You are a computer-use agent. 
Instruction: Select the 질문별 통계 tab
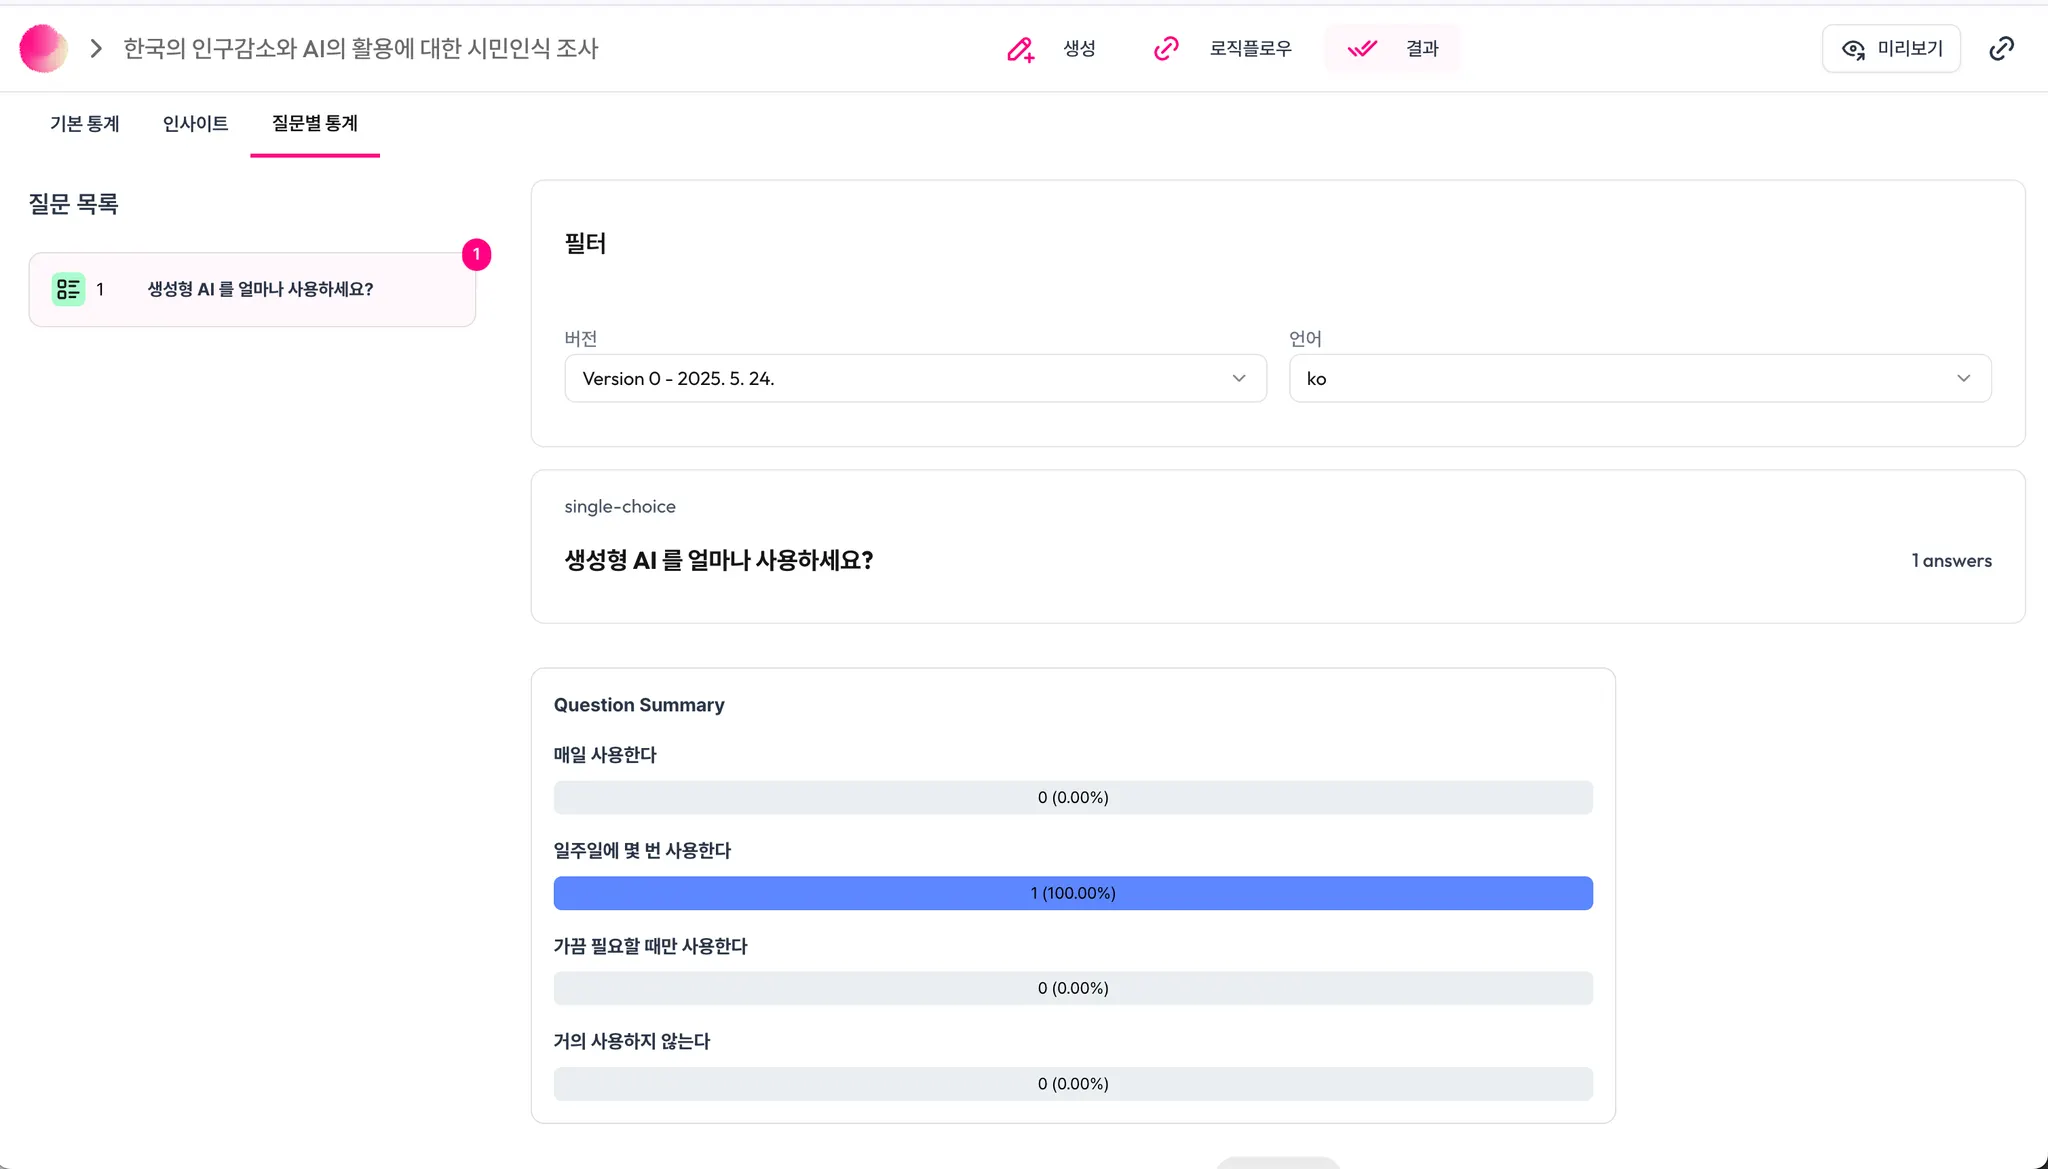click(314, 123)
